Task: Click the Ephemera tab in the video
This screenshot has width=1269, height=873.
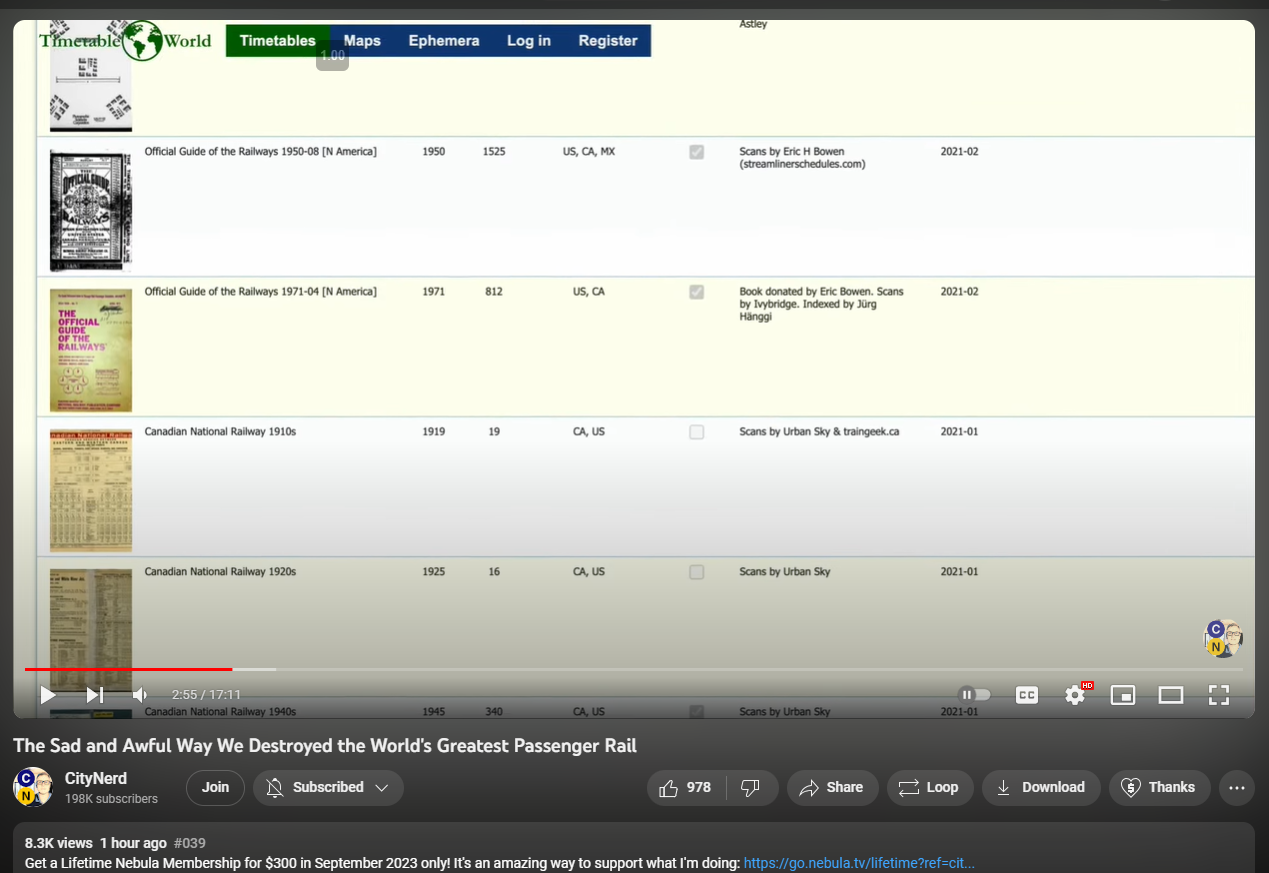Action: [x=444, y=41]
